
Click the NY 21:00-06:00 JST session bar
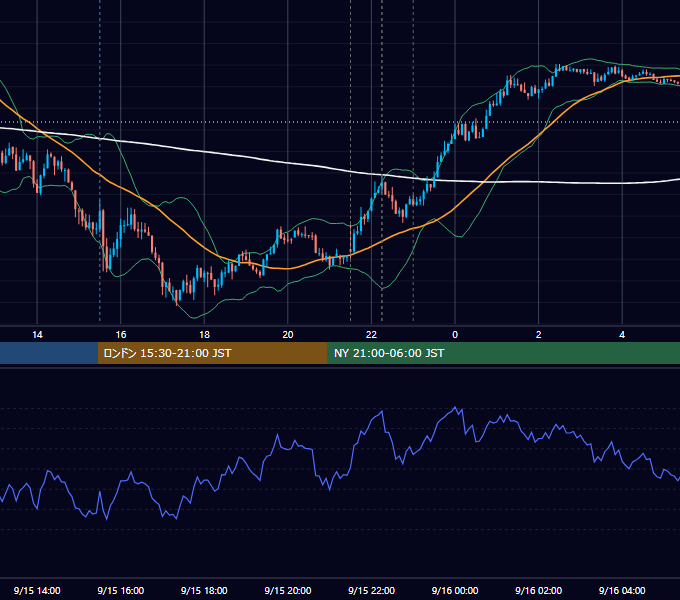[503, 353]
